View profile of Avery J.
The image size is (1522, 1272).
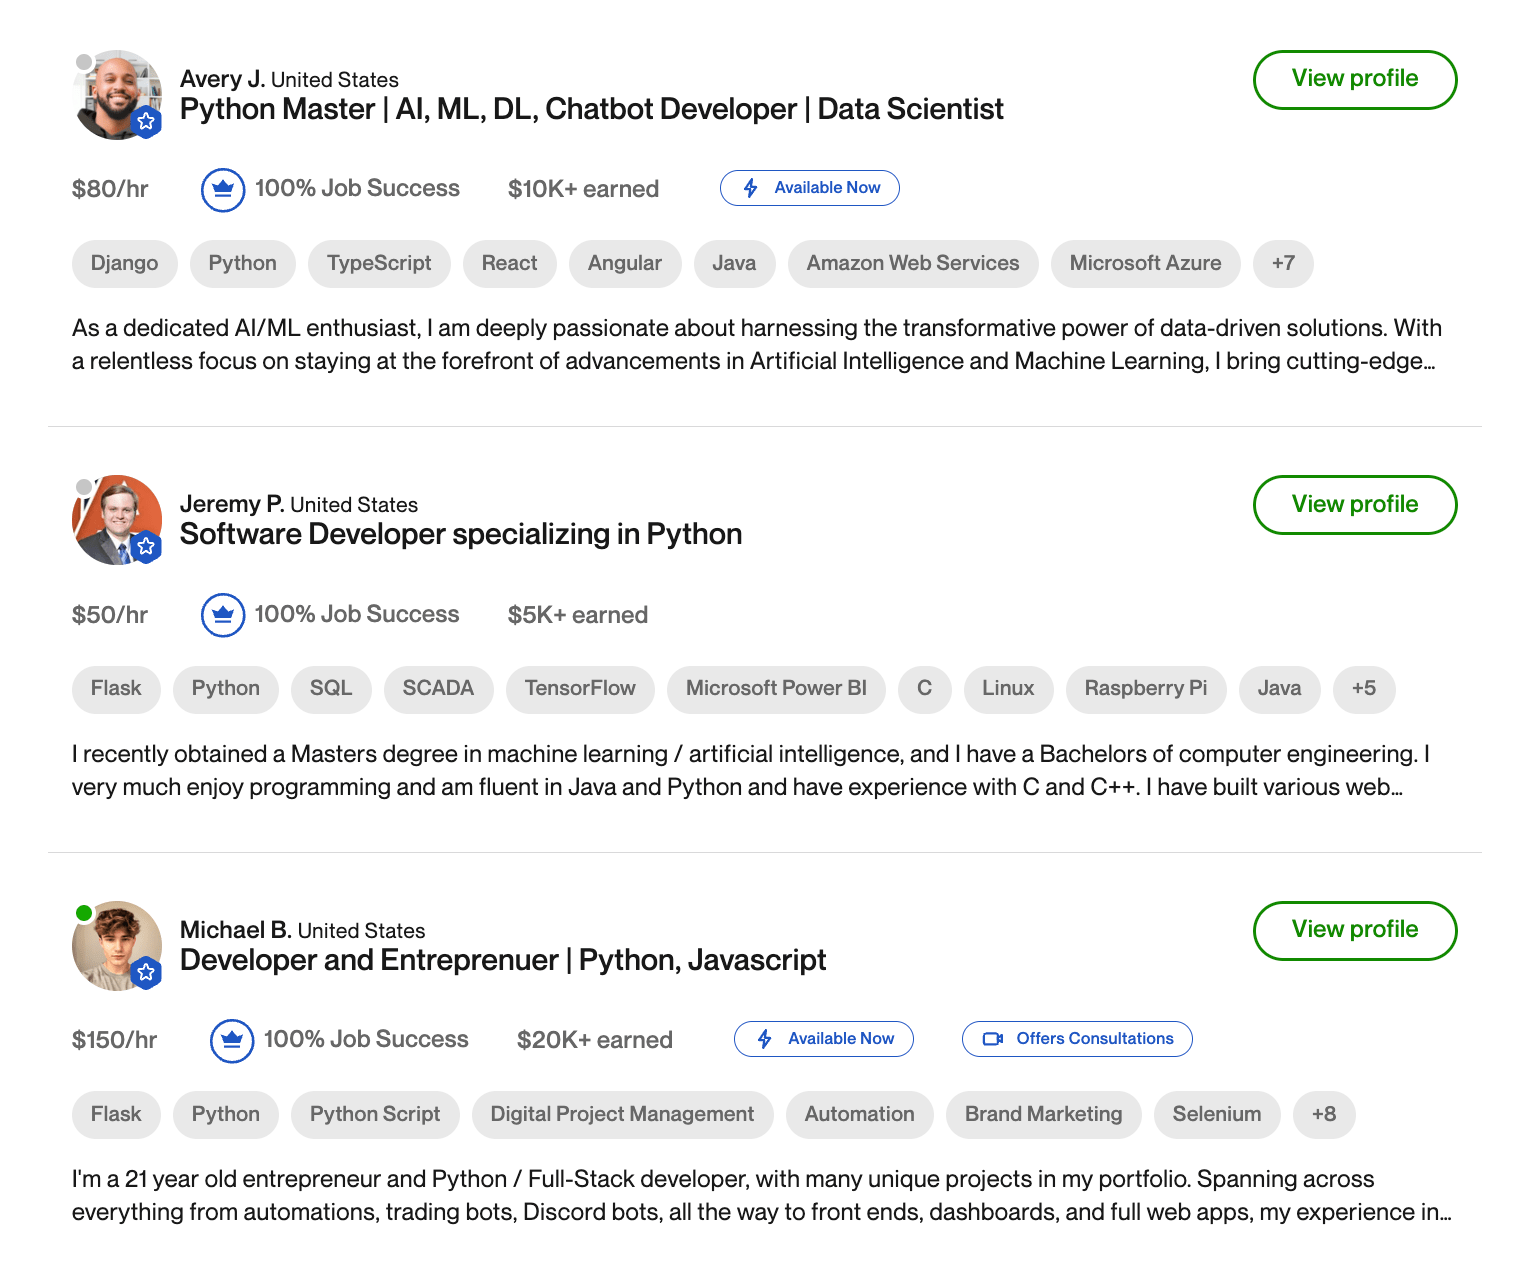1354,80
